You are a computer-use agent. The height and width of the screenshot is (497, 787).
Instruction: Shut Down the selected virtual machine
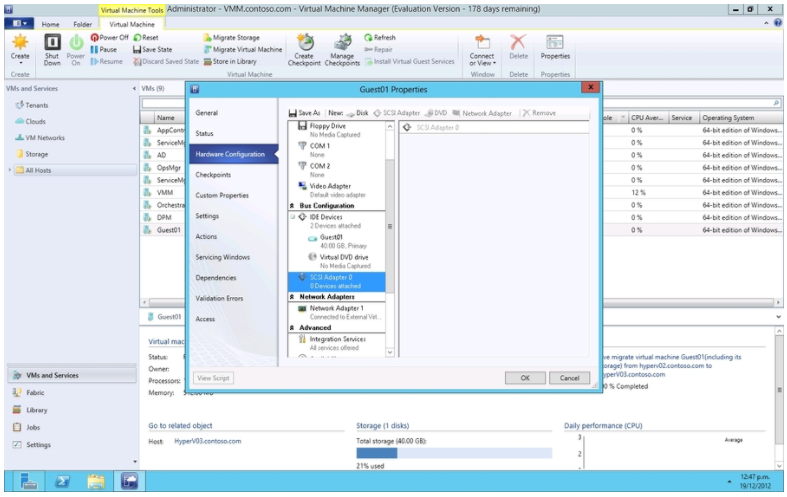pos(52,50)
